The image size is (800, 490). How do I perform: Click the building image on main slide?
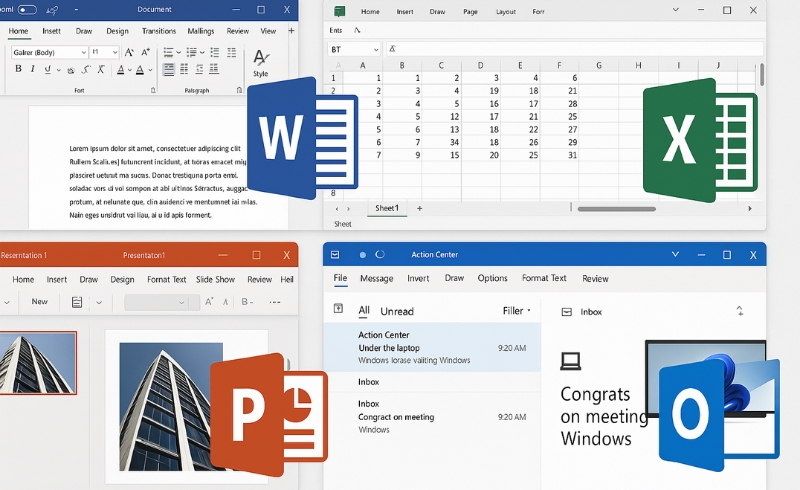[x=171, y=407]
